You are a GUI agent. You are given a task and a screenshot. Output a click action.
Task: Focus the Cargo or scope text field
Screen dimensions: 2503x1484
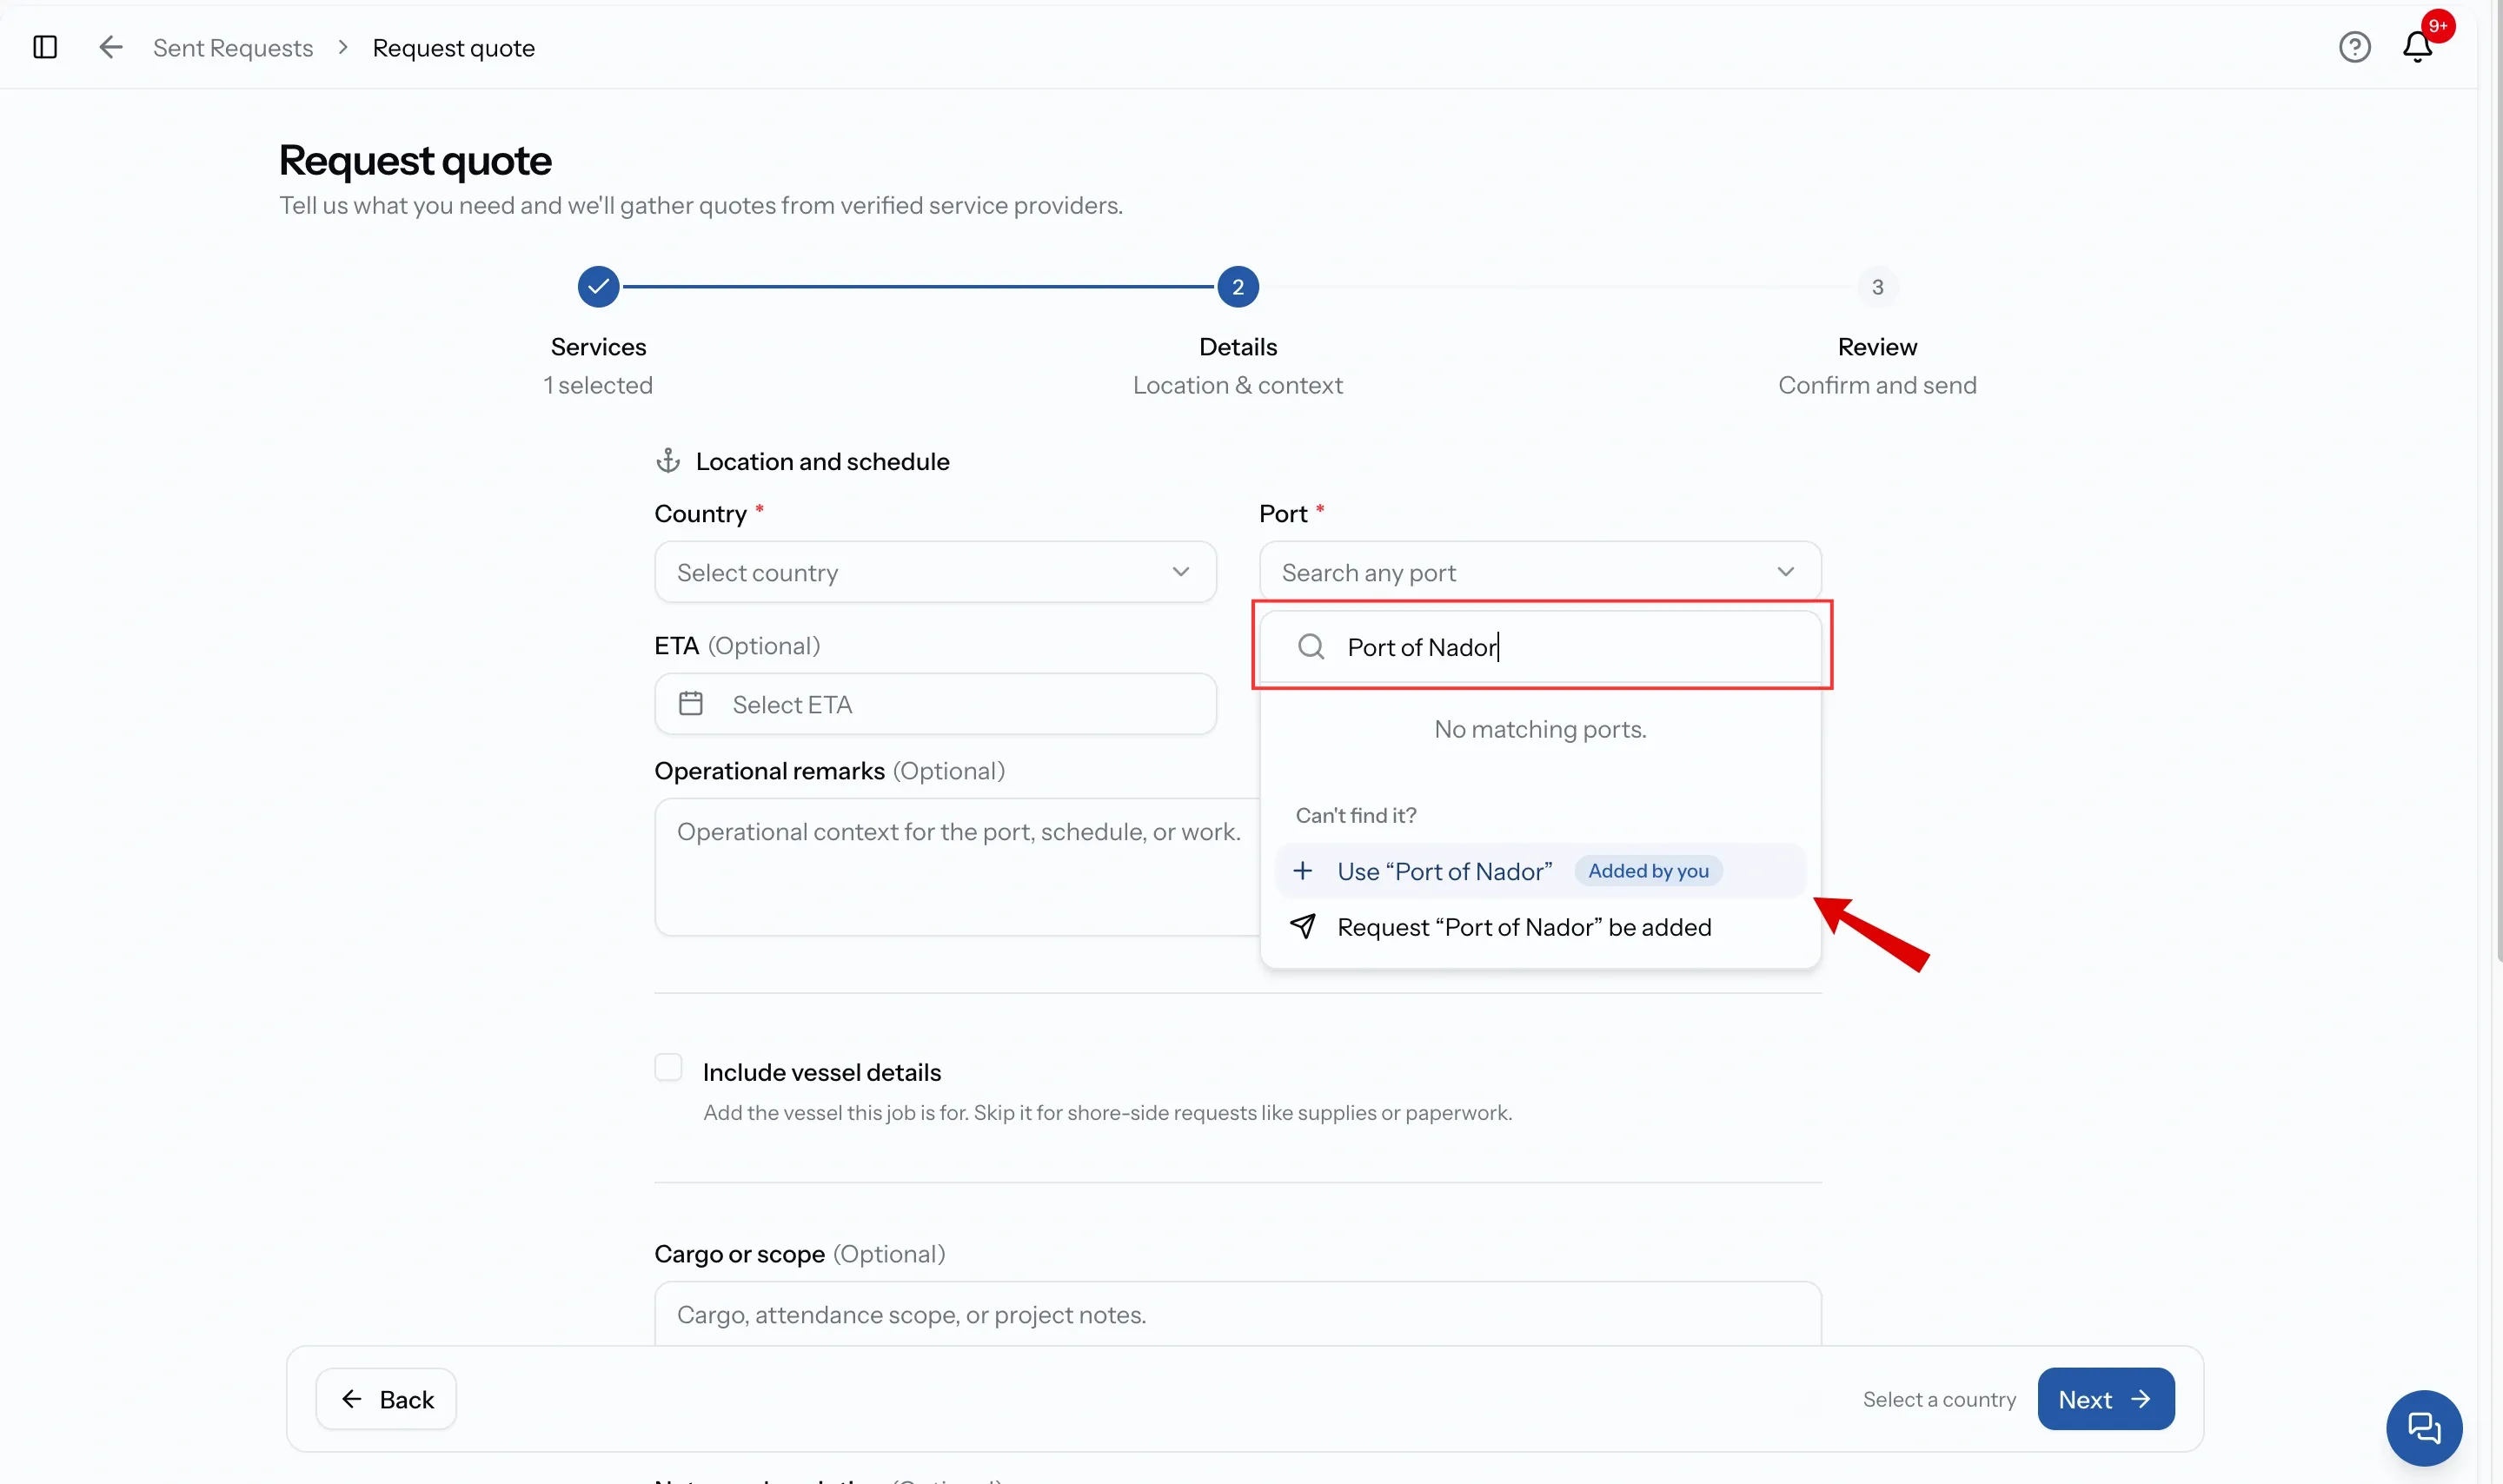tap(1237, 1314)
